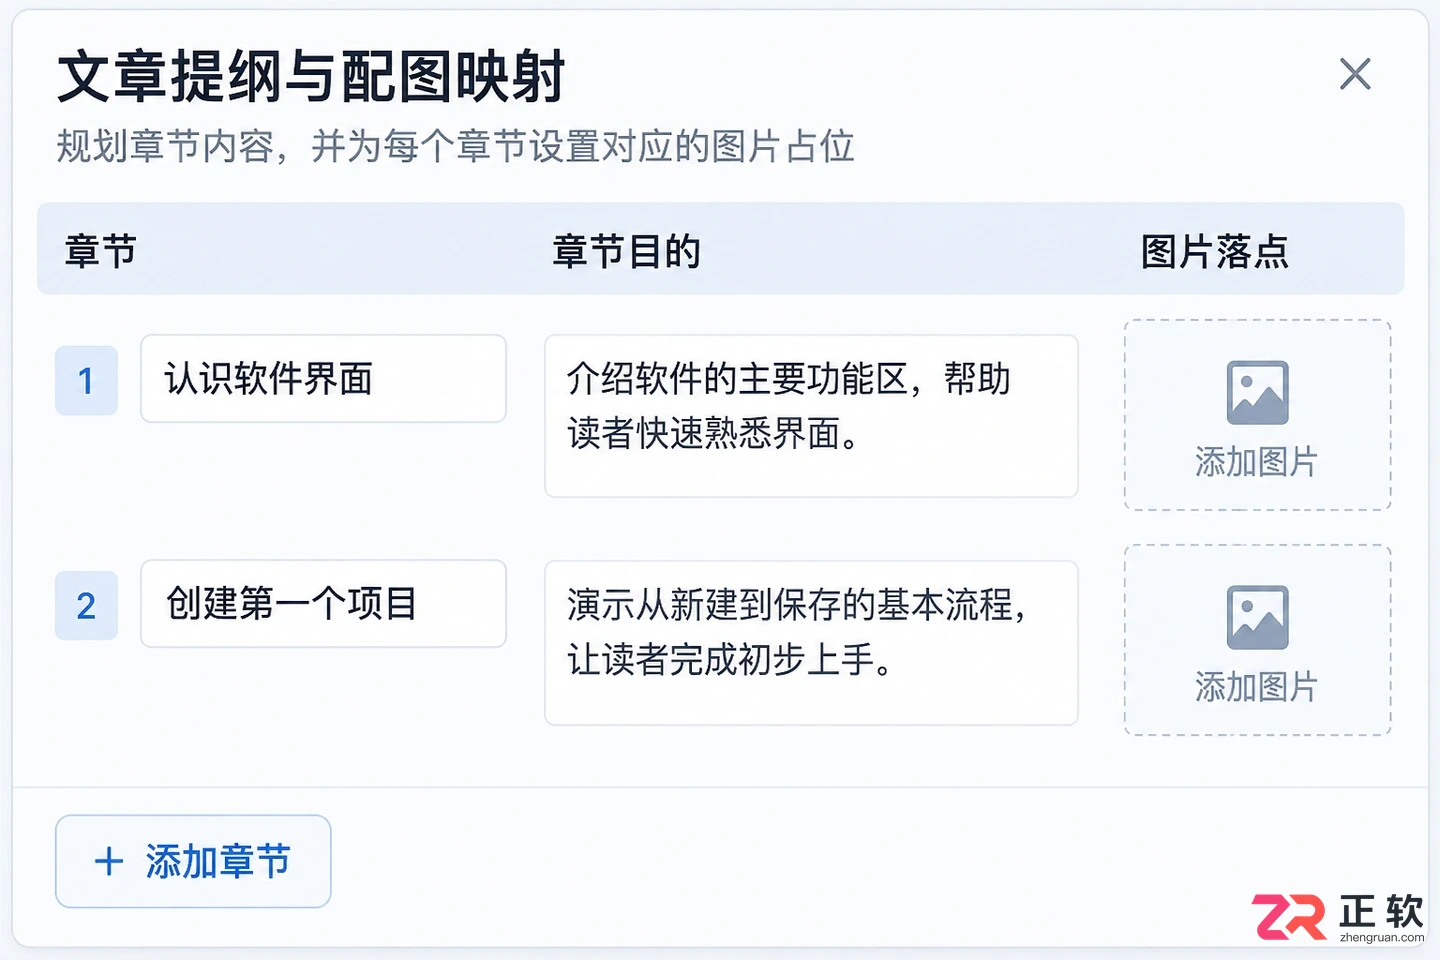Click the red ZR logo icon
The image size is (1440, 960).
(x=1288, y=917)
